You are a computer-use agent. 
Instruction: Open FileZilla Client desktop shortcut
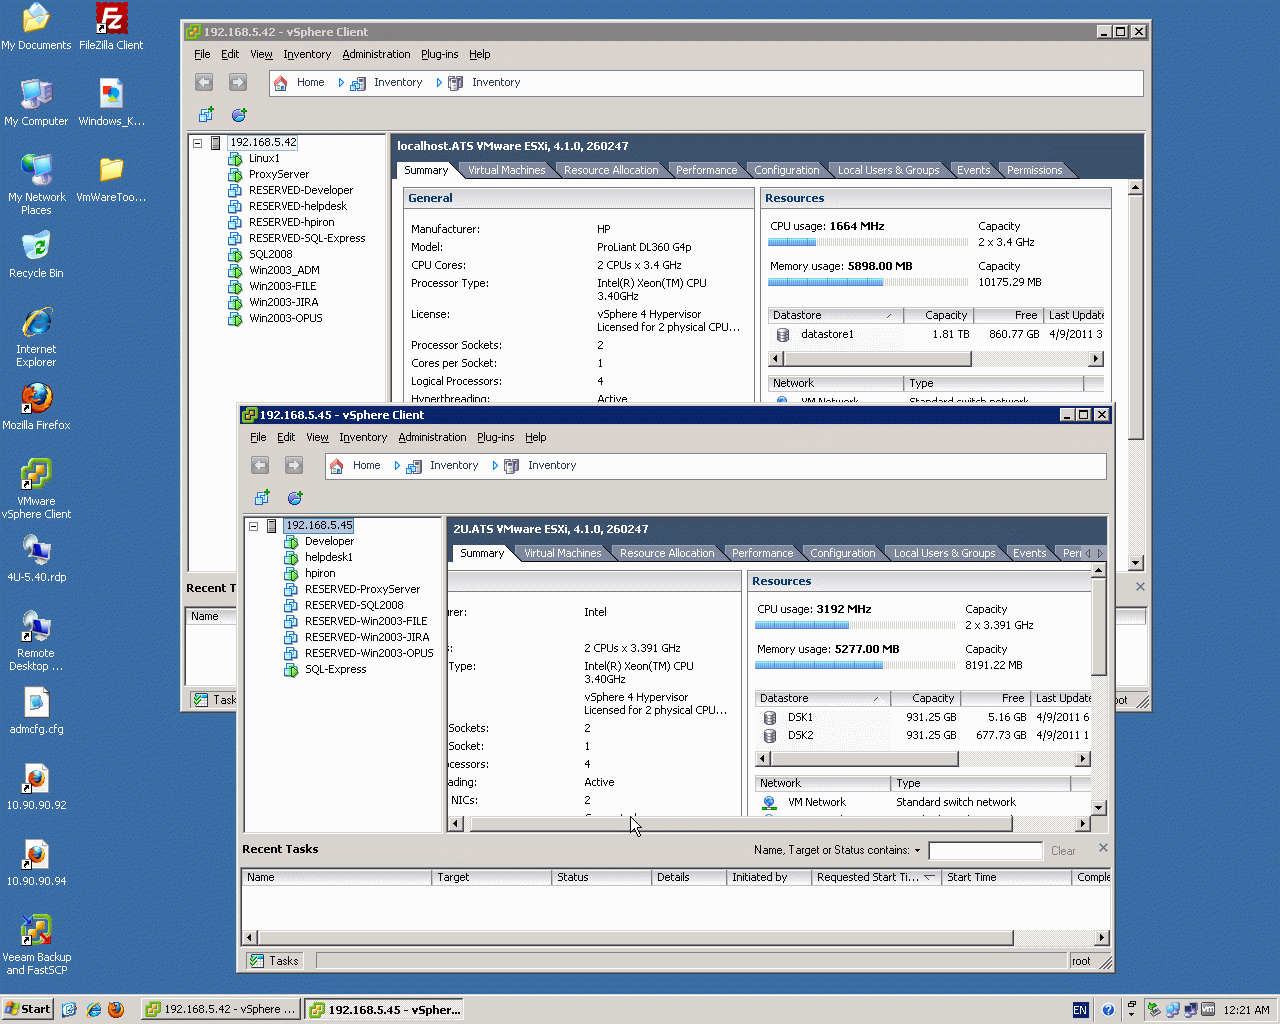pos(111,27)
